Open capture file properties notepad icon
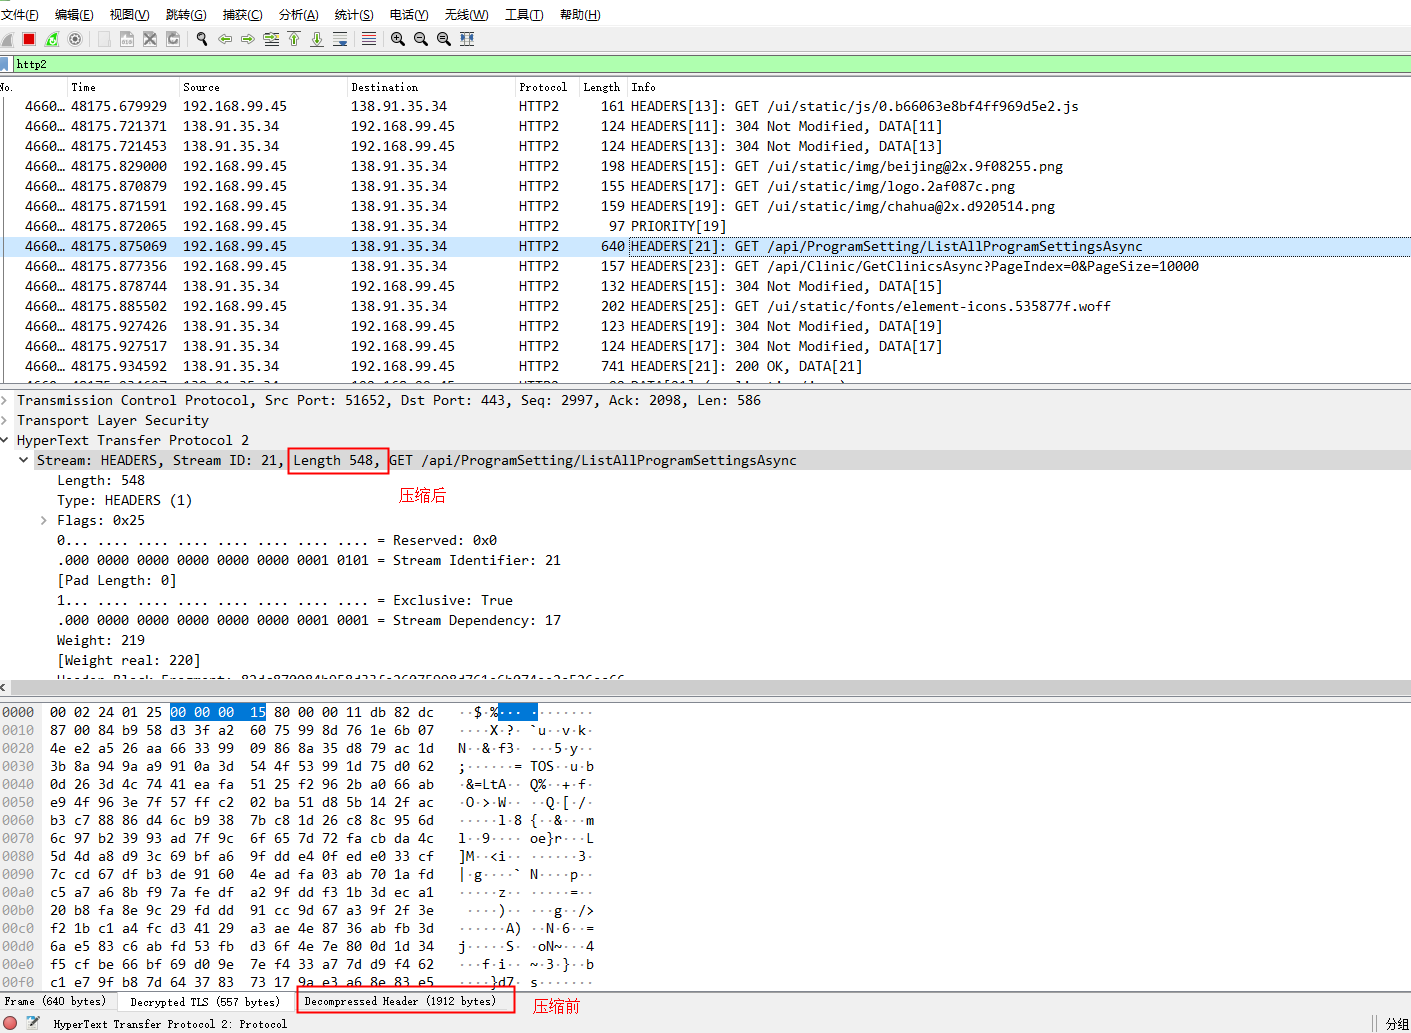 coord(33,1023)
